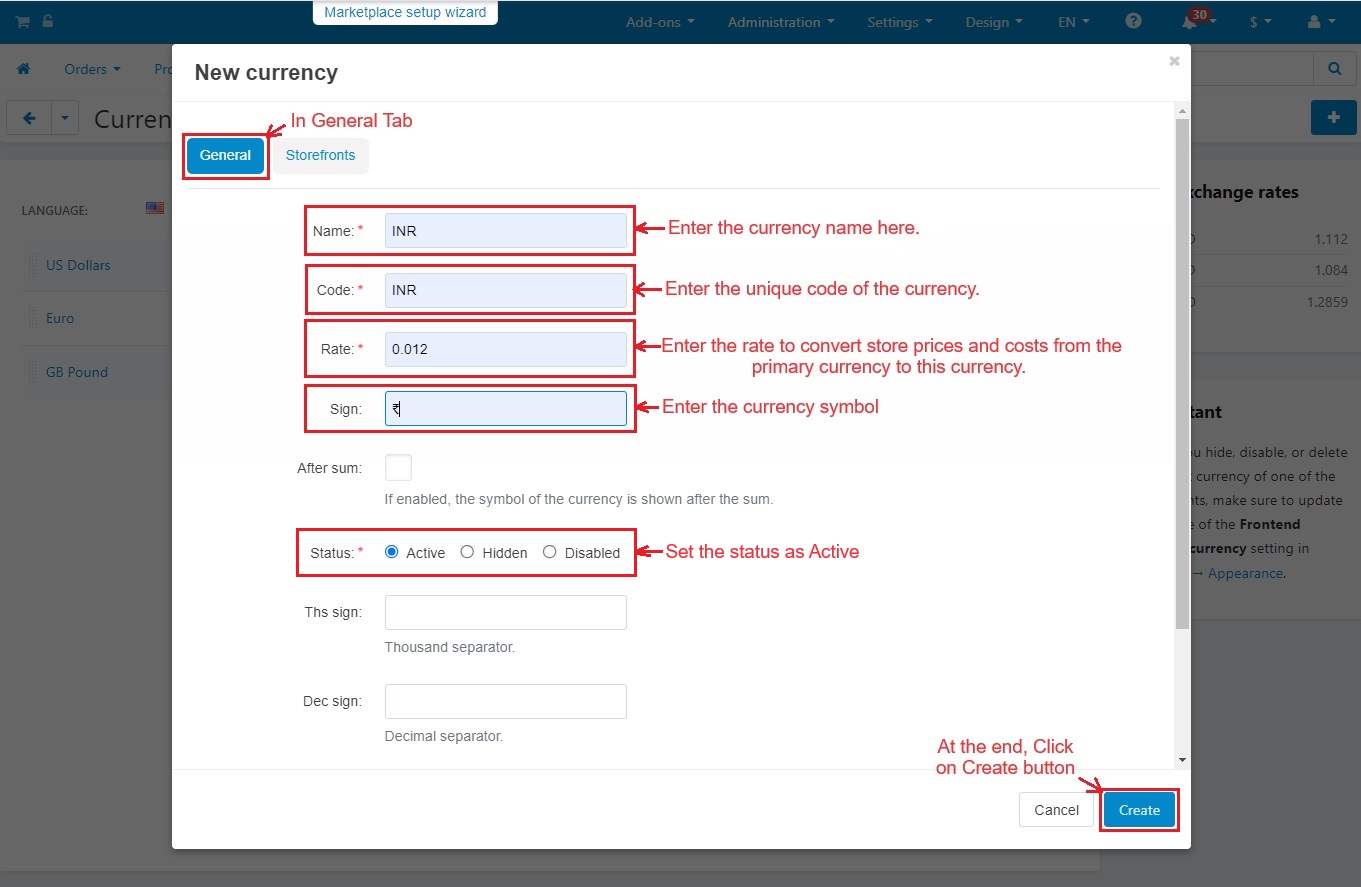Open the help question mark icon

[x=1133, y=21]
